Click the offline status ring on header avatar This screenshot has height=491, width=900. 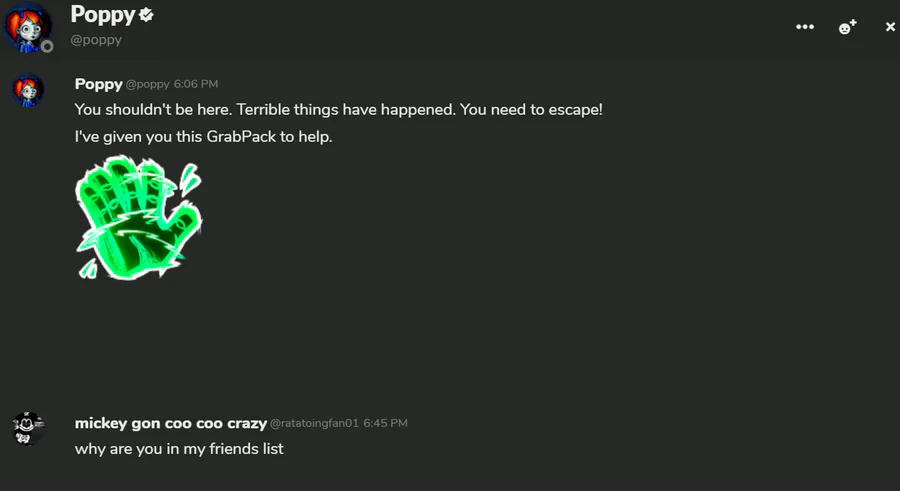coord(47,46)
